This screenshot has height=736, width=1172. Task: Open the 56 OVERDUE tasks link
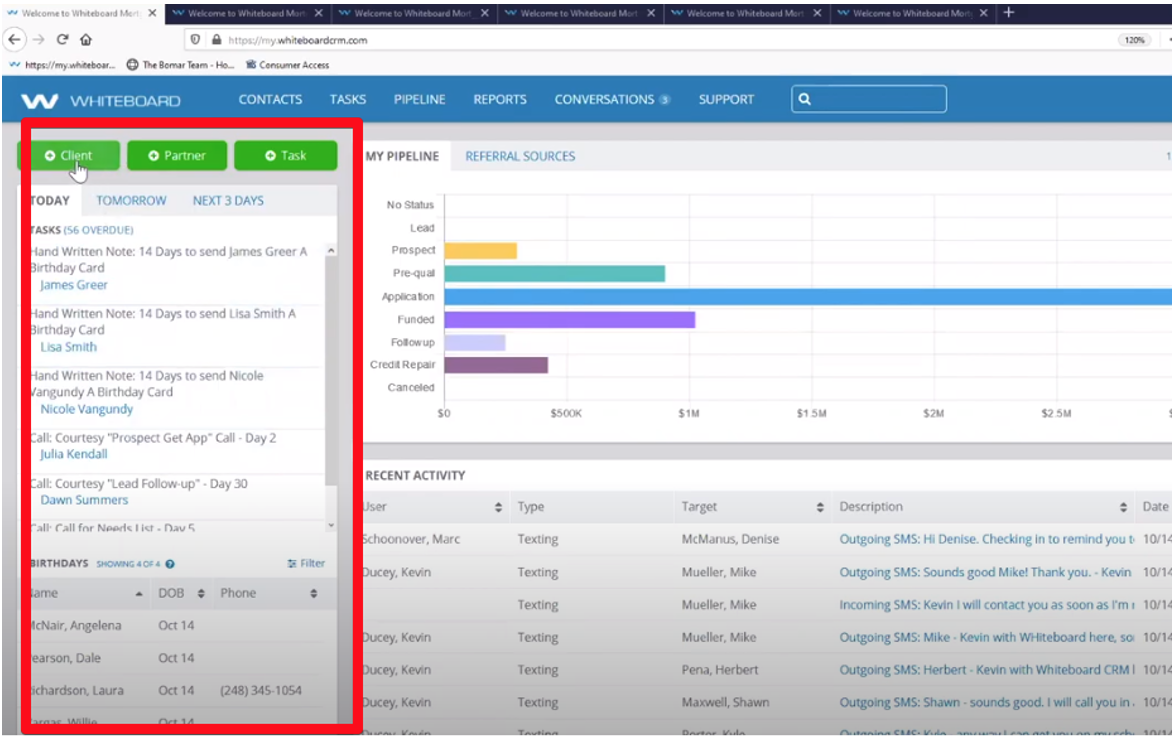[99, 230]
